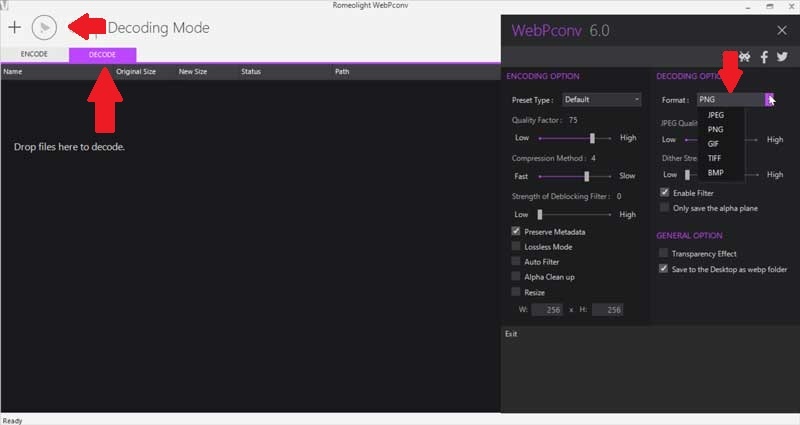Viewport: 800px width, 425px height.
Task: Tick the Auto Filter checkbox
Action: coord(516,261)
